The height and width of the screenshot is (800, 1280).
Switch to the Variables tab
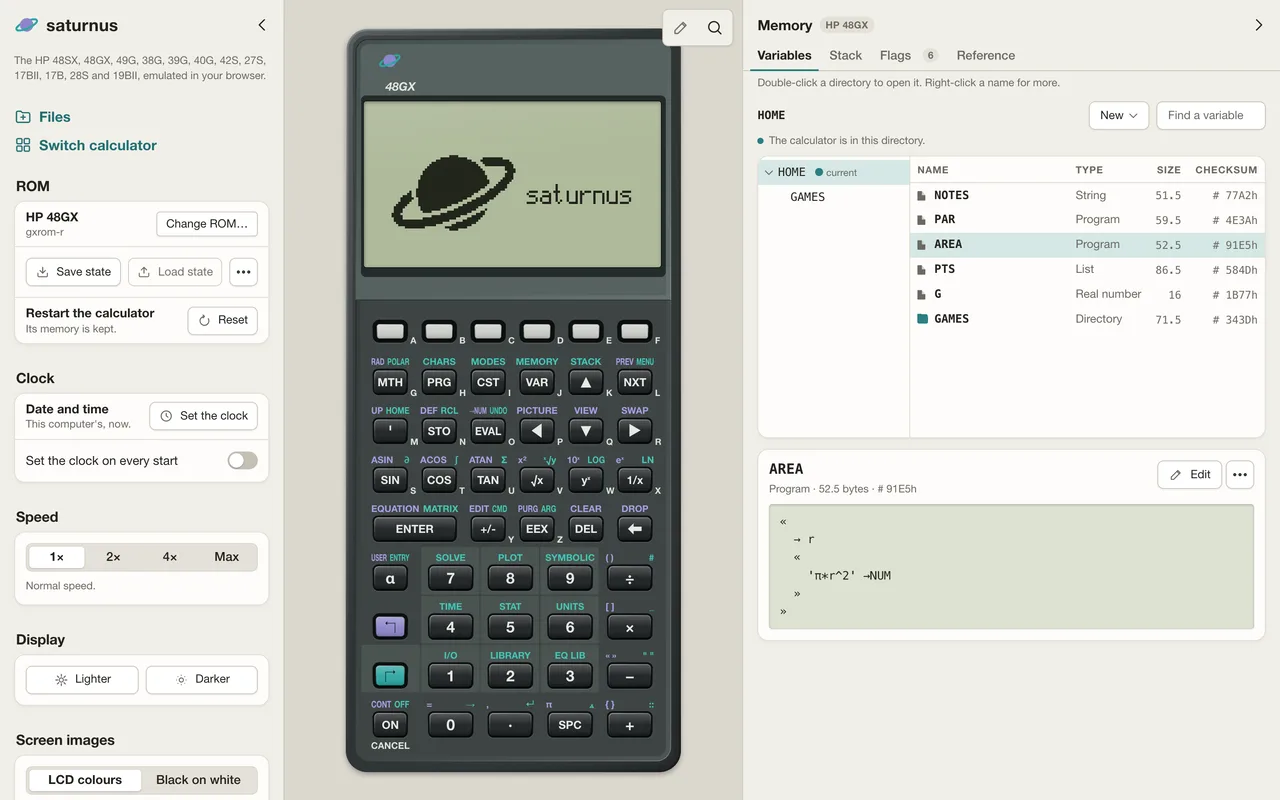coord(784,56)
